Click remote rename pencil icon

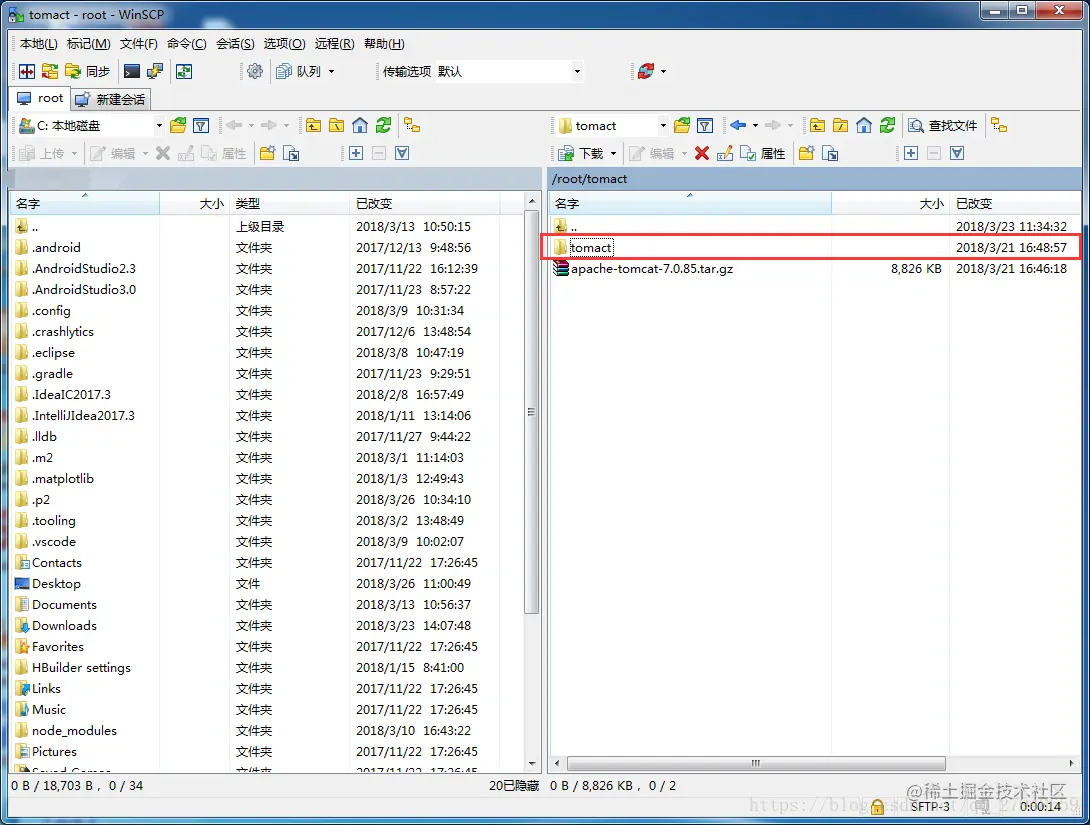point(724,153)
